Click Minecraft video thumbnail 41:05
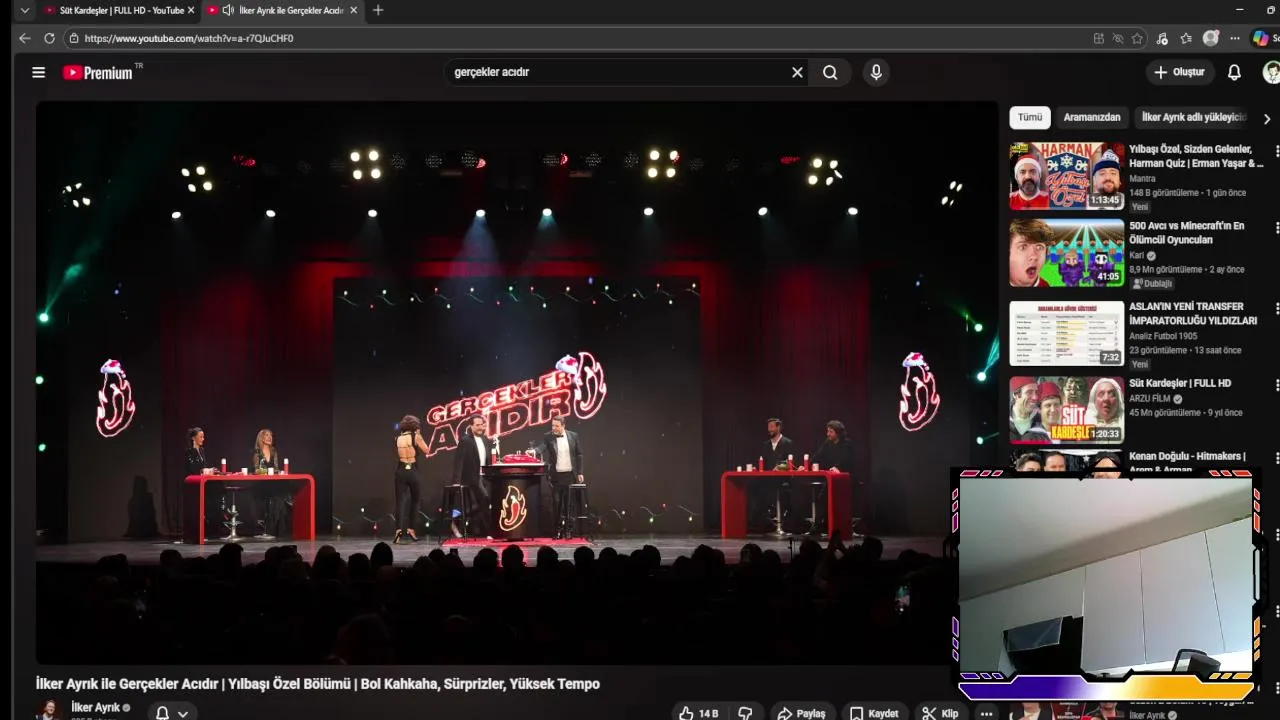The image size is (1280, 720). click(1067, 253)
